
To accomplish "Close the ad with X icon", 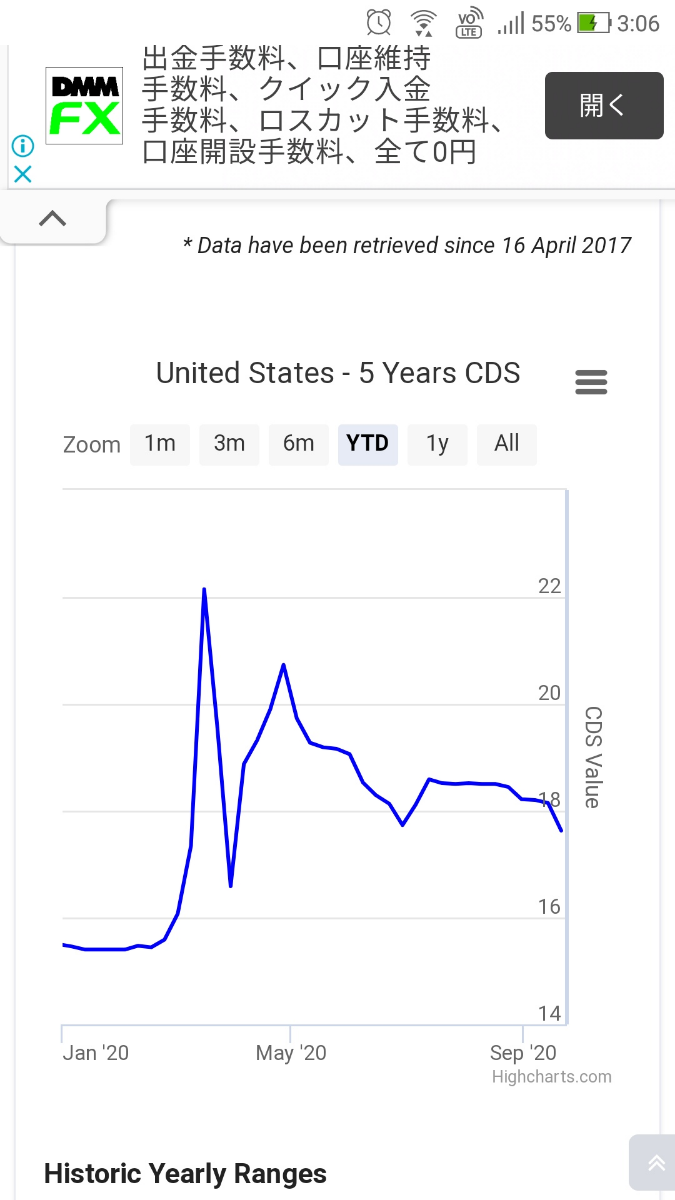I will coord(22,174).
